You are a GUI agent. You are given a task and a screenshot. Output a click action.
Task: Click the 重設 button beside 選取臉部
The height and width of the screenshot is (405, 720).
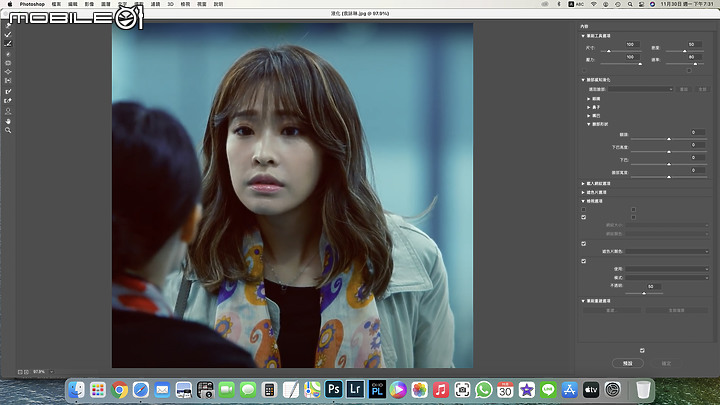(684, 89)
